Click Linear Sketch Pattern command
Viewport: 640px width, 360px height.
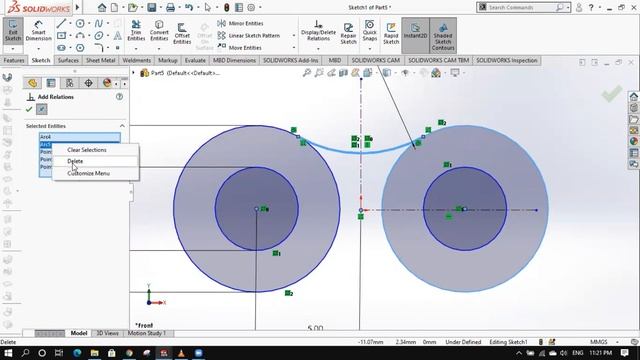(249, 36)
